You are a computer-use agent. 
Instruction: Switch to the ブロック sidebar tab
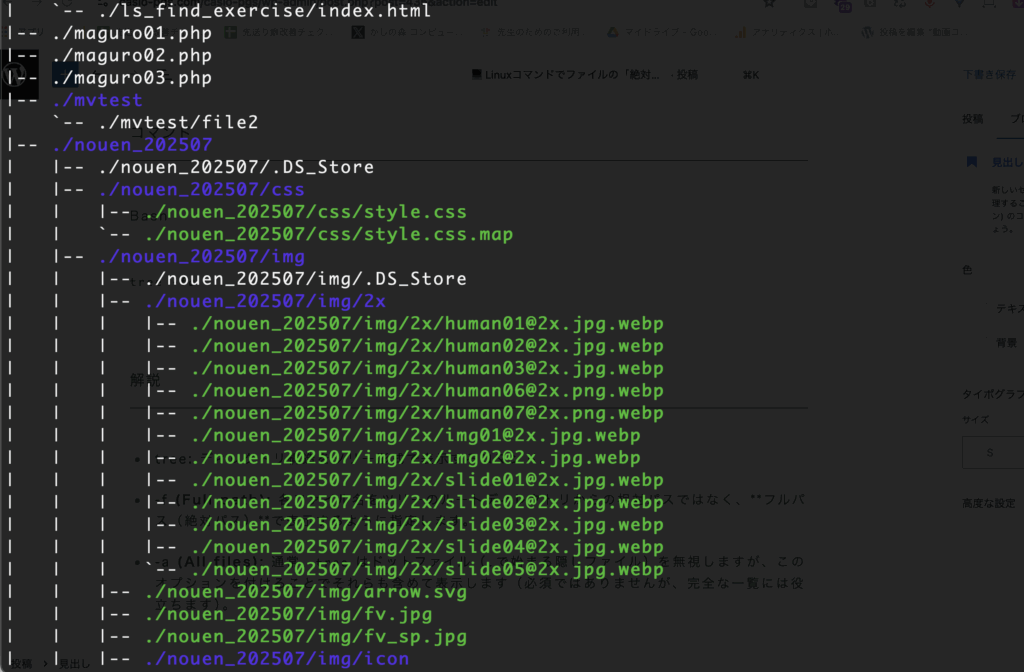coord(1015,118)
